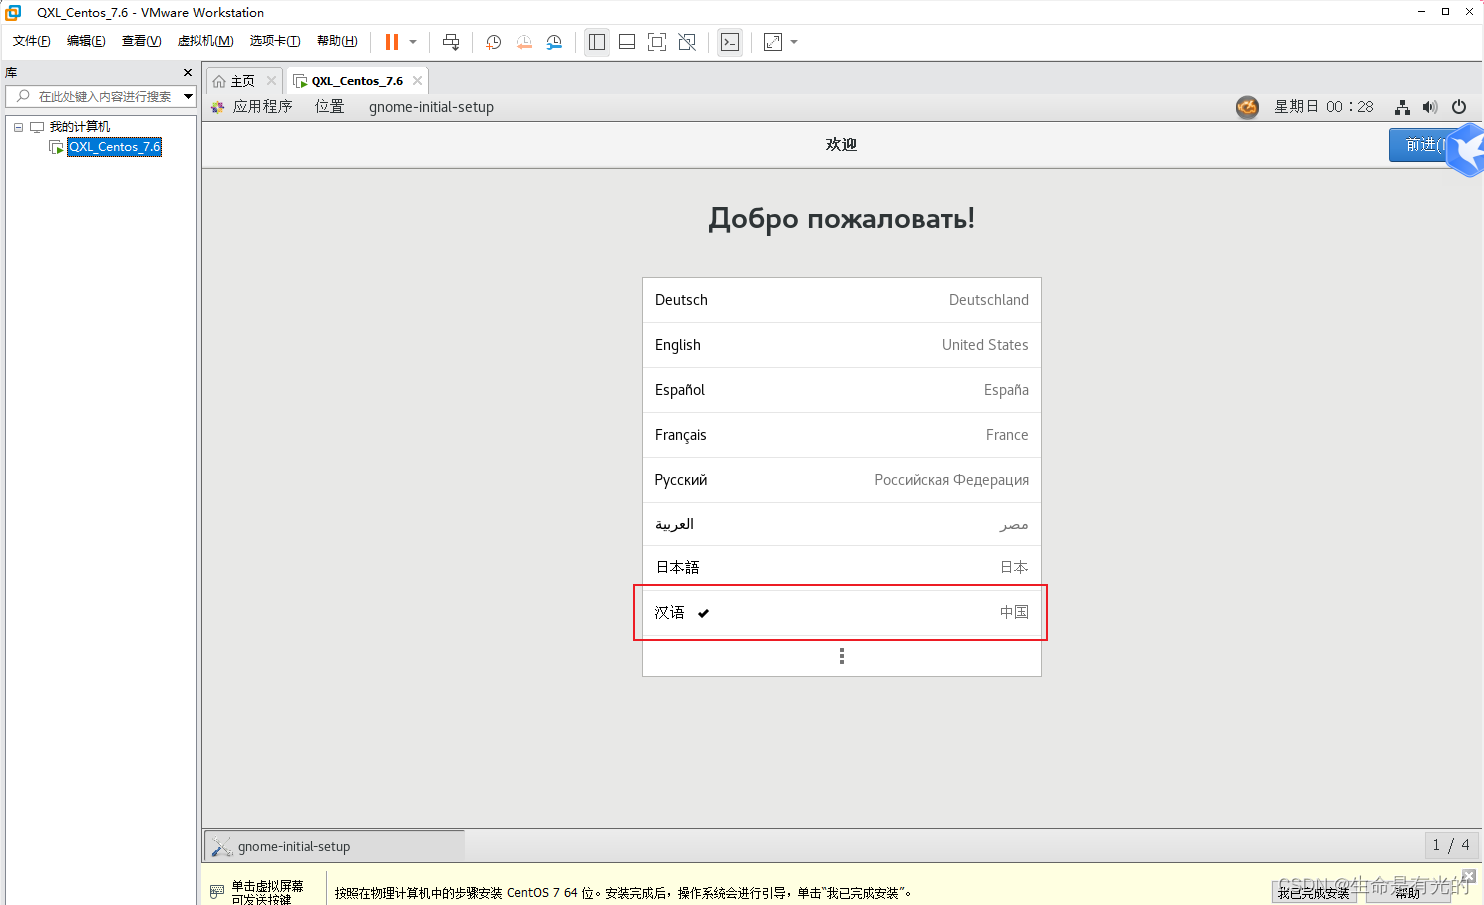Select English United States language

[842, 345]
